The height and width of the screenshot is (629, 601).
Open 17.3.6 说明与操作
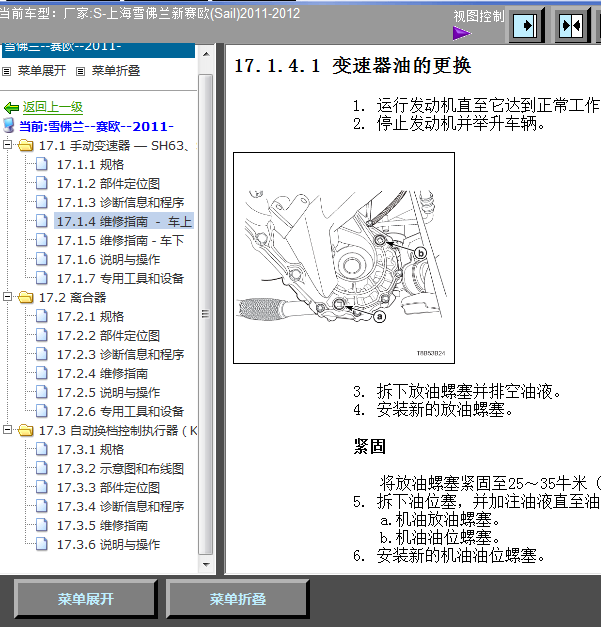108,544
